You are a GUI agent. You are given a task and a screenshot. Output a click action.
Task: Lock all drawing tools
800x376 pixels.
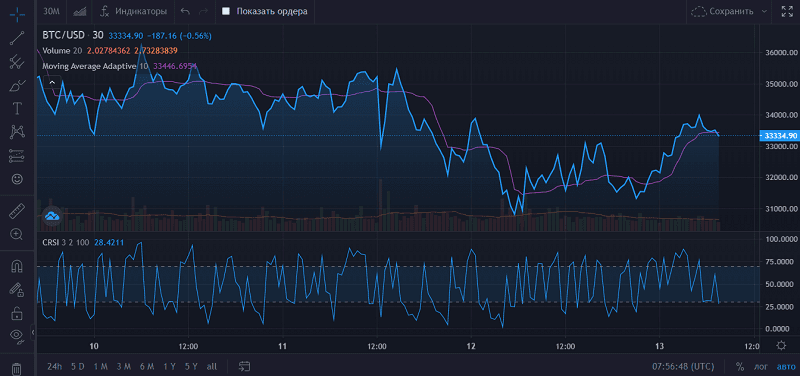coord(17,313)
